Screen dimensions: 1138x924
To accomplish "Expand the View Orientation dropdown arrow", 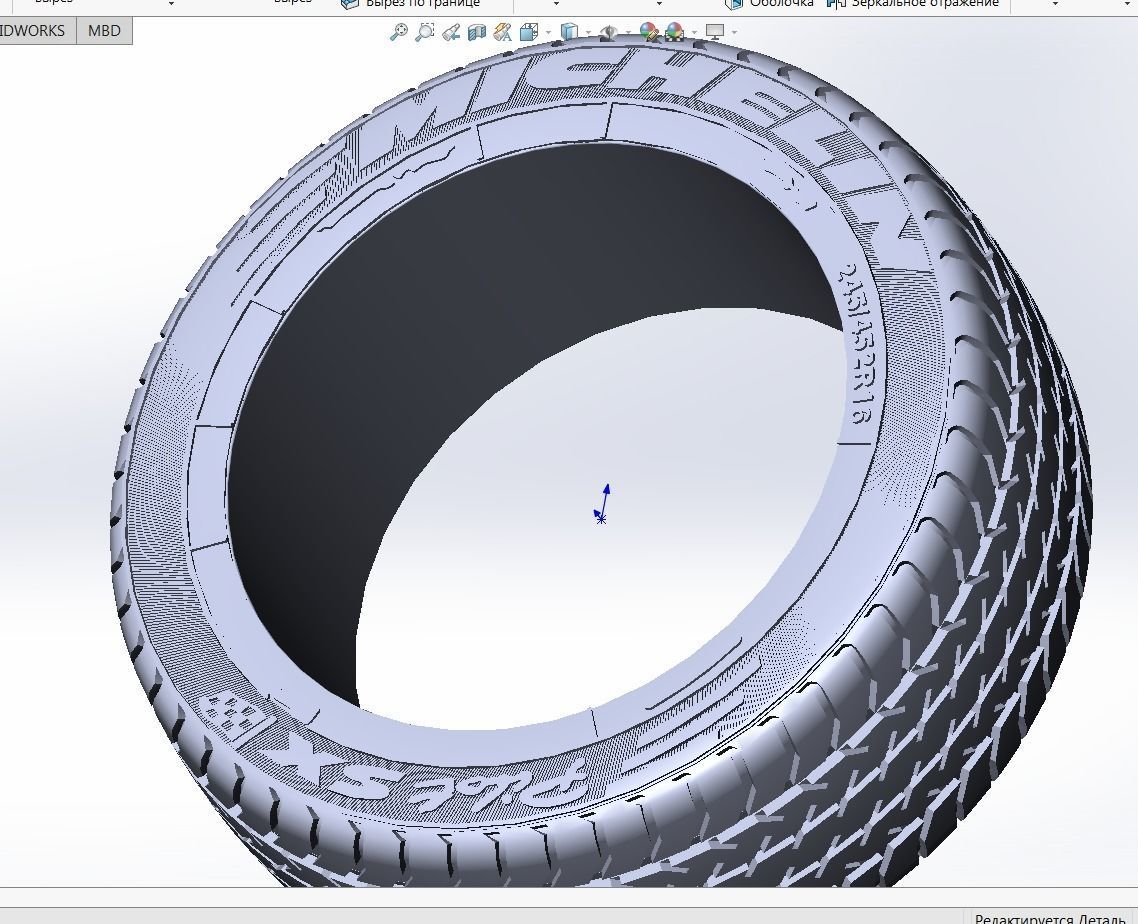I will (548, 33).
